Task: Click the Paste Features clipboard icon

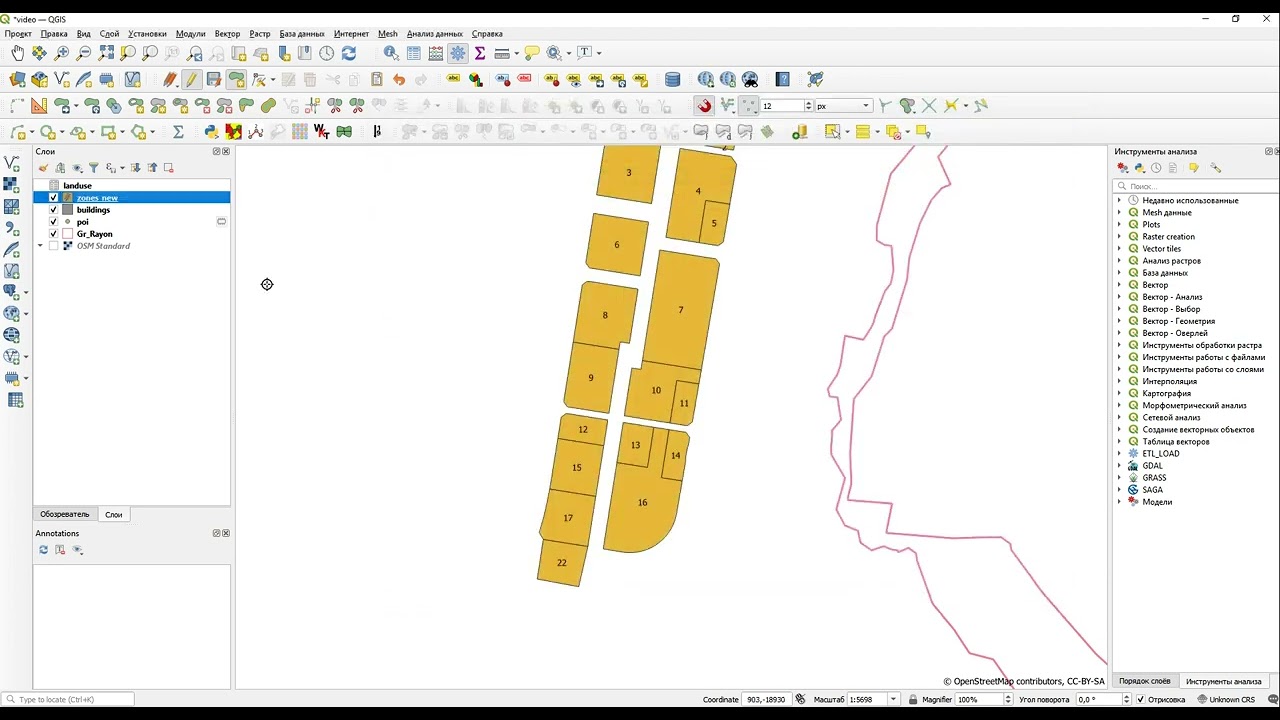Action: (377, 79)
